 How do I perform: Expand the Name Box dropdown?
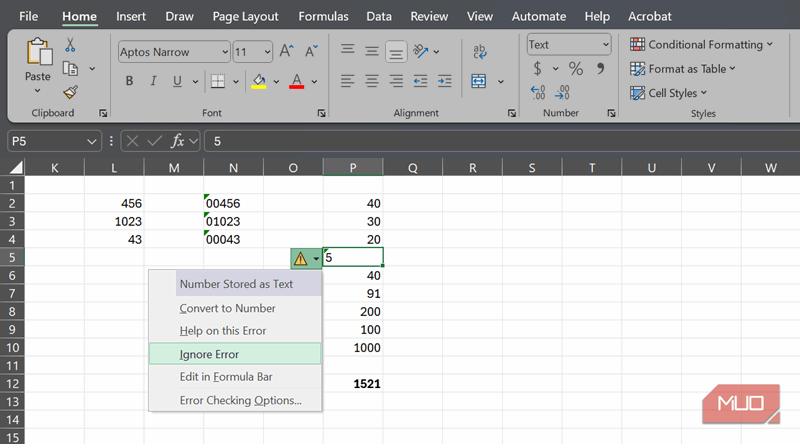tap(91, 141)
